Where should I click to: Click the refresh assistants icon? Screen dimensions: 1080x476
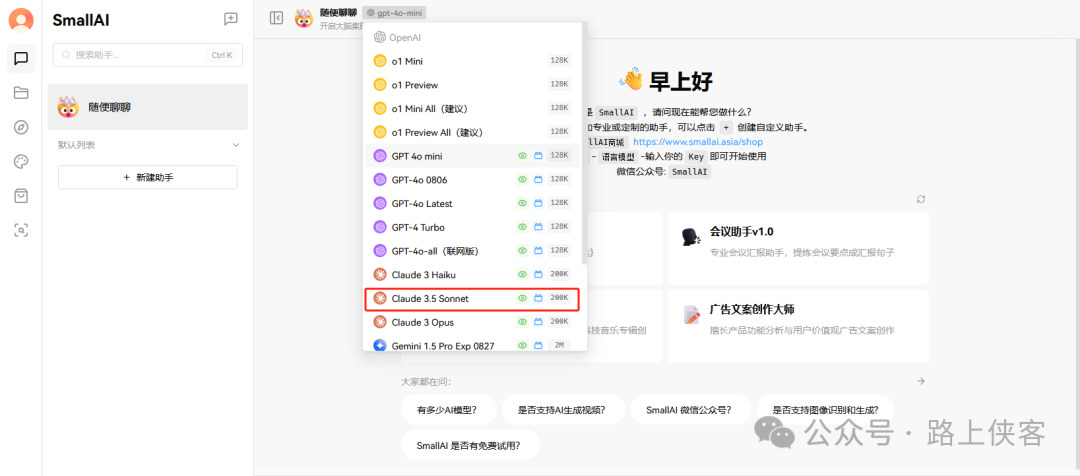point(921,199)
